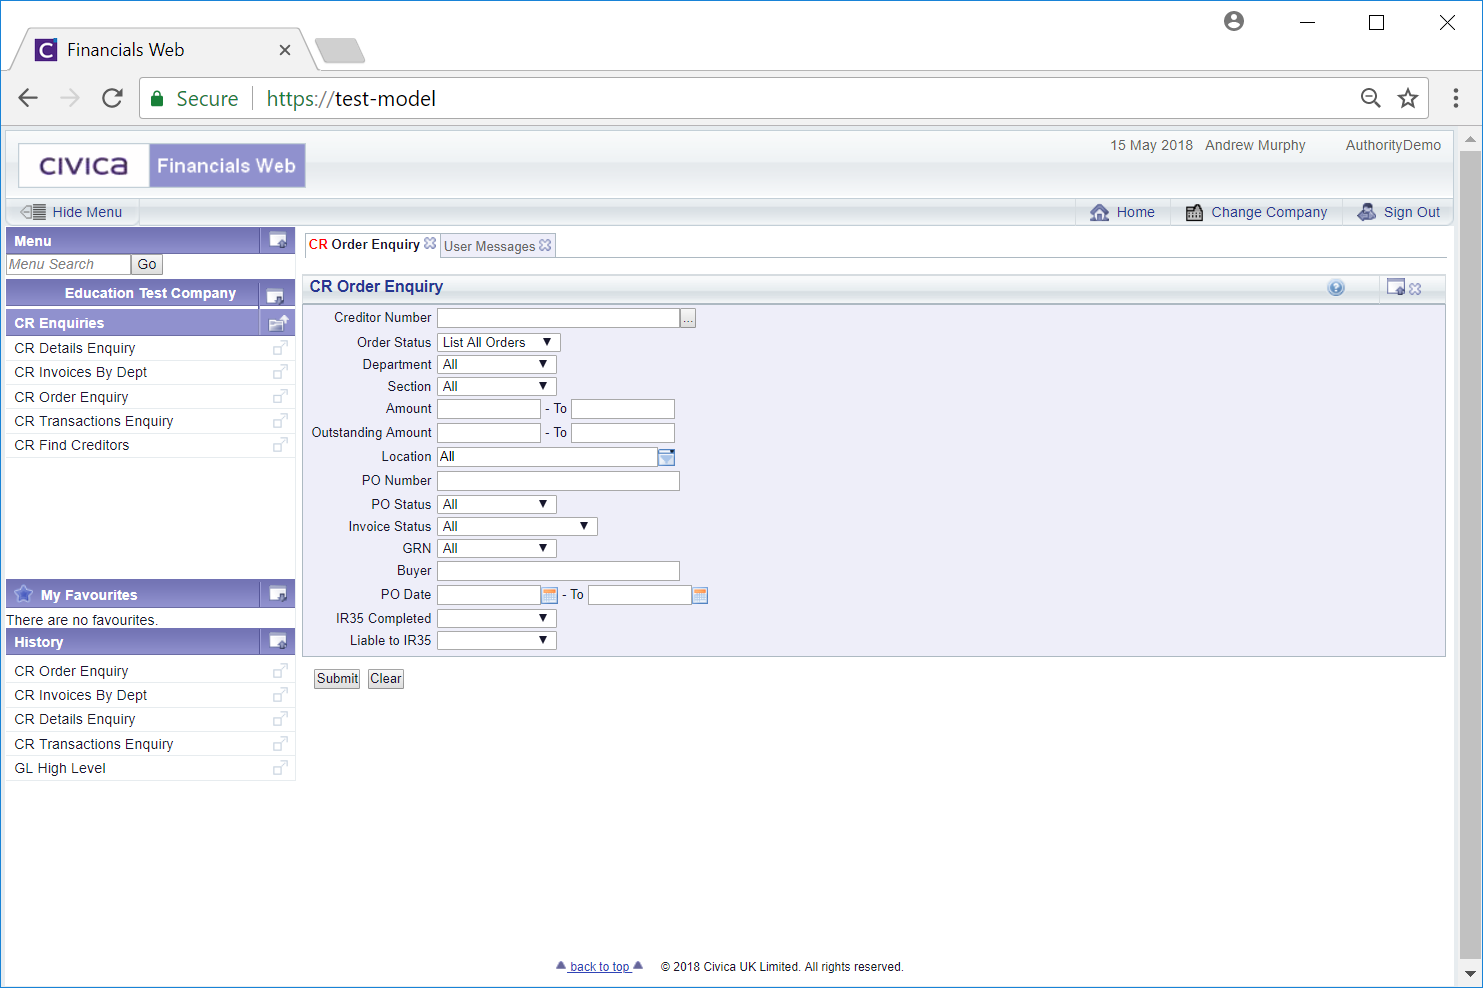This screenshot has height=988, width=1483.
Task: Open the PO Date from calendar icon
Action: (x=549, y=595)
